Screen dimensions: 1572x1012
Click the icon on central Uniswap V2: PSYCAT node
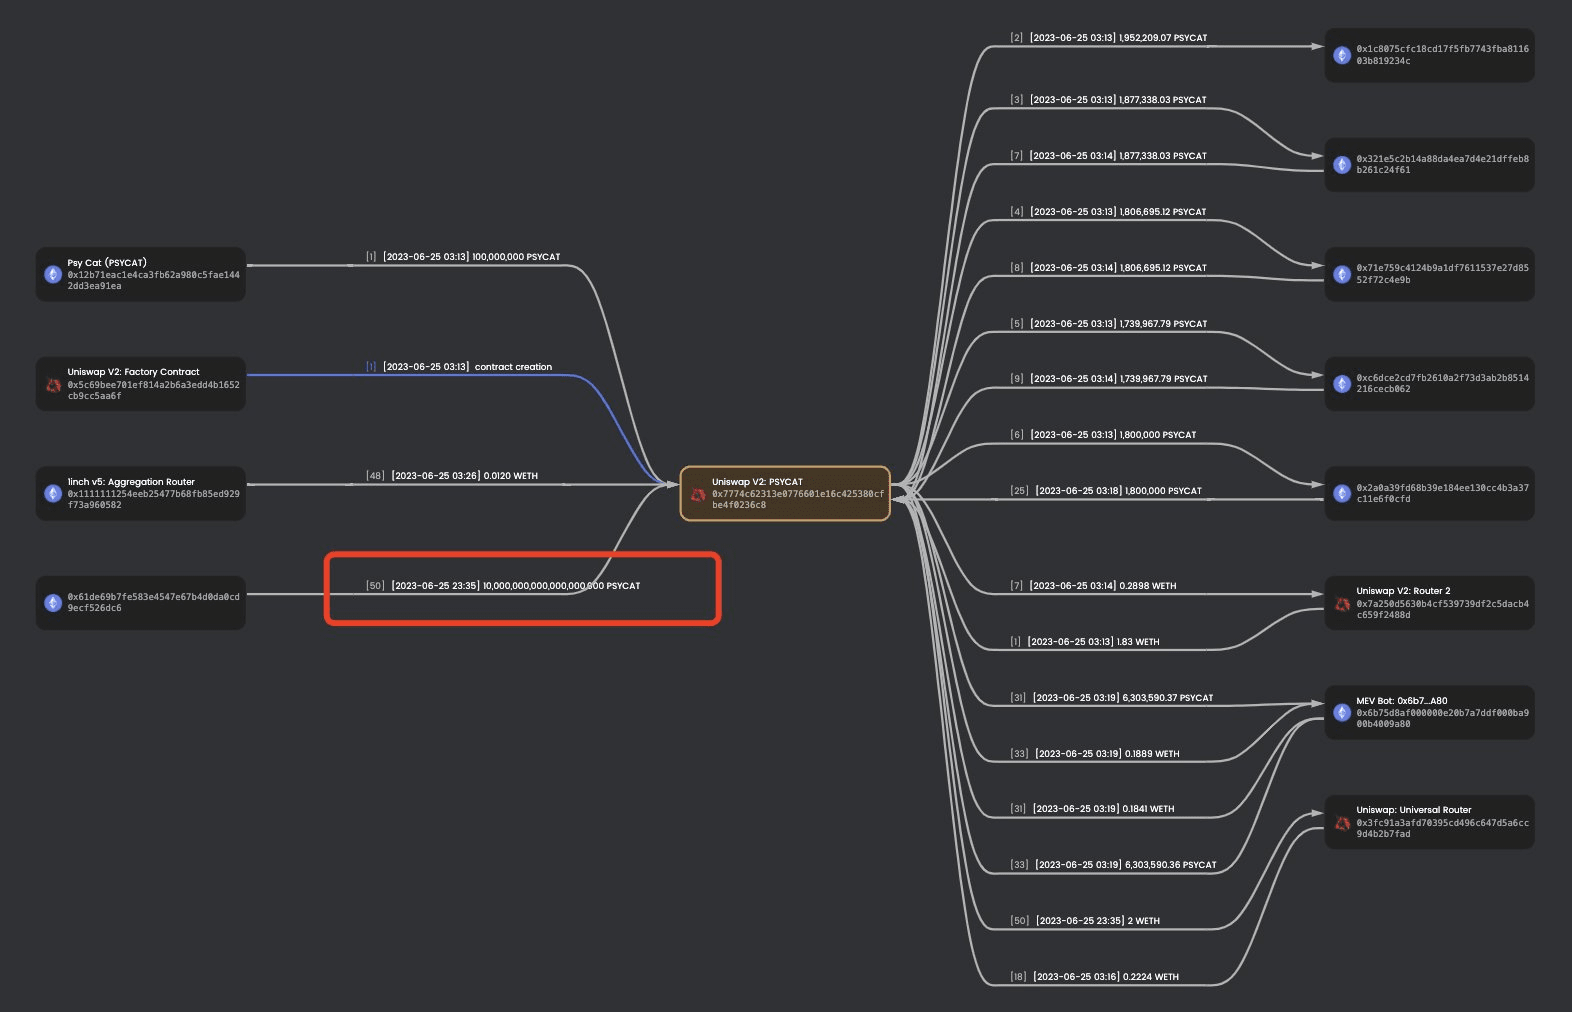click(x=698, y=494)
